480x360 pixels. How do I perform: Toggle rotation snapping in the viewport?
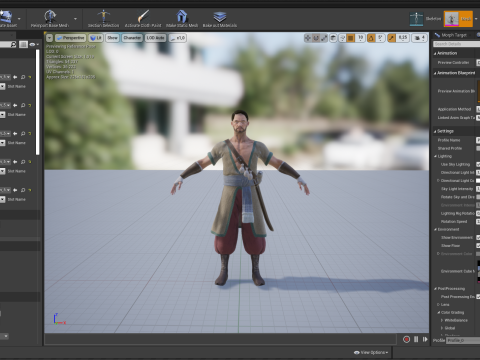371,38
